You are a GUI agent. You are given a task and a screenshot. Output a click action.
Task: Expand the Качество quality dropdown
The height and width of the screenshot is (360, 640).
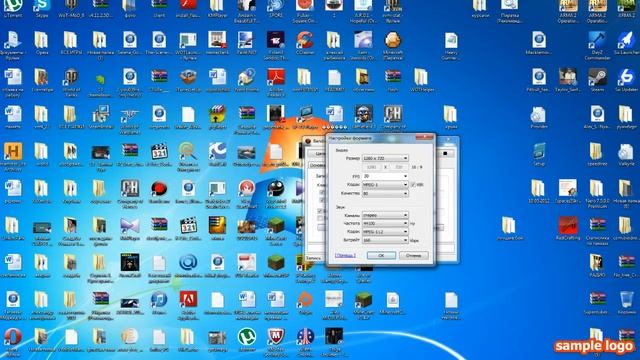click(x=385, y=193)
